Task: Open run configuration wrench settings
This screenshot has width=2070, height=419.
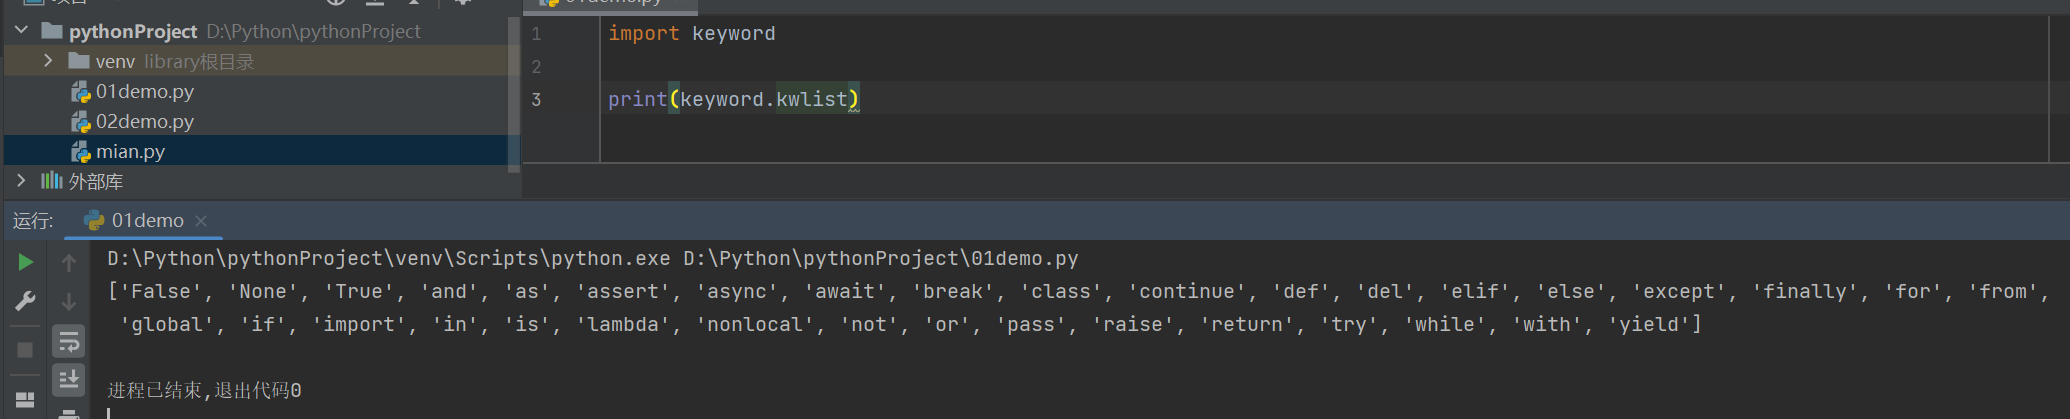Action: 26,300
